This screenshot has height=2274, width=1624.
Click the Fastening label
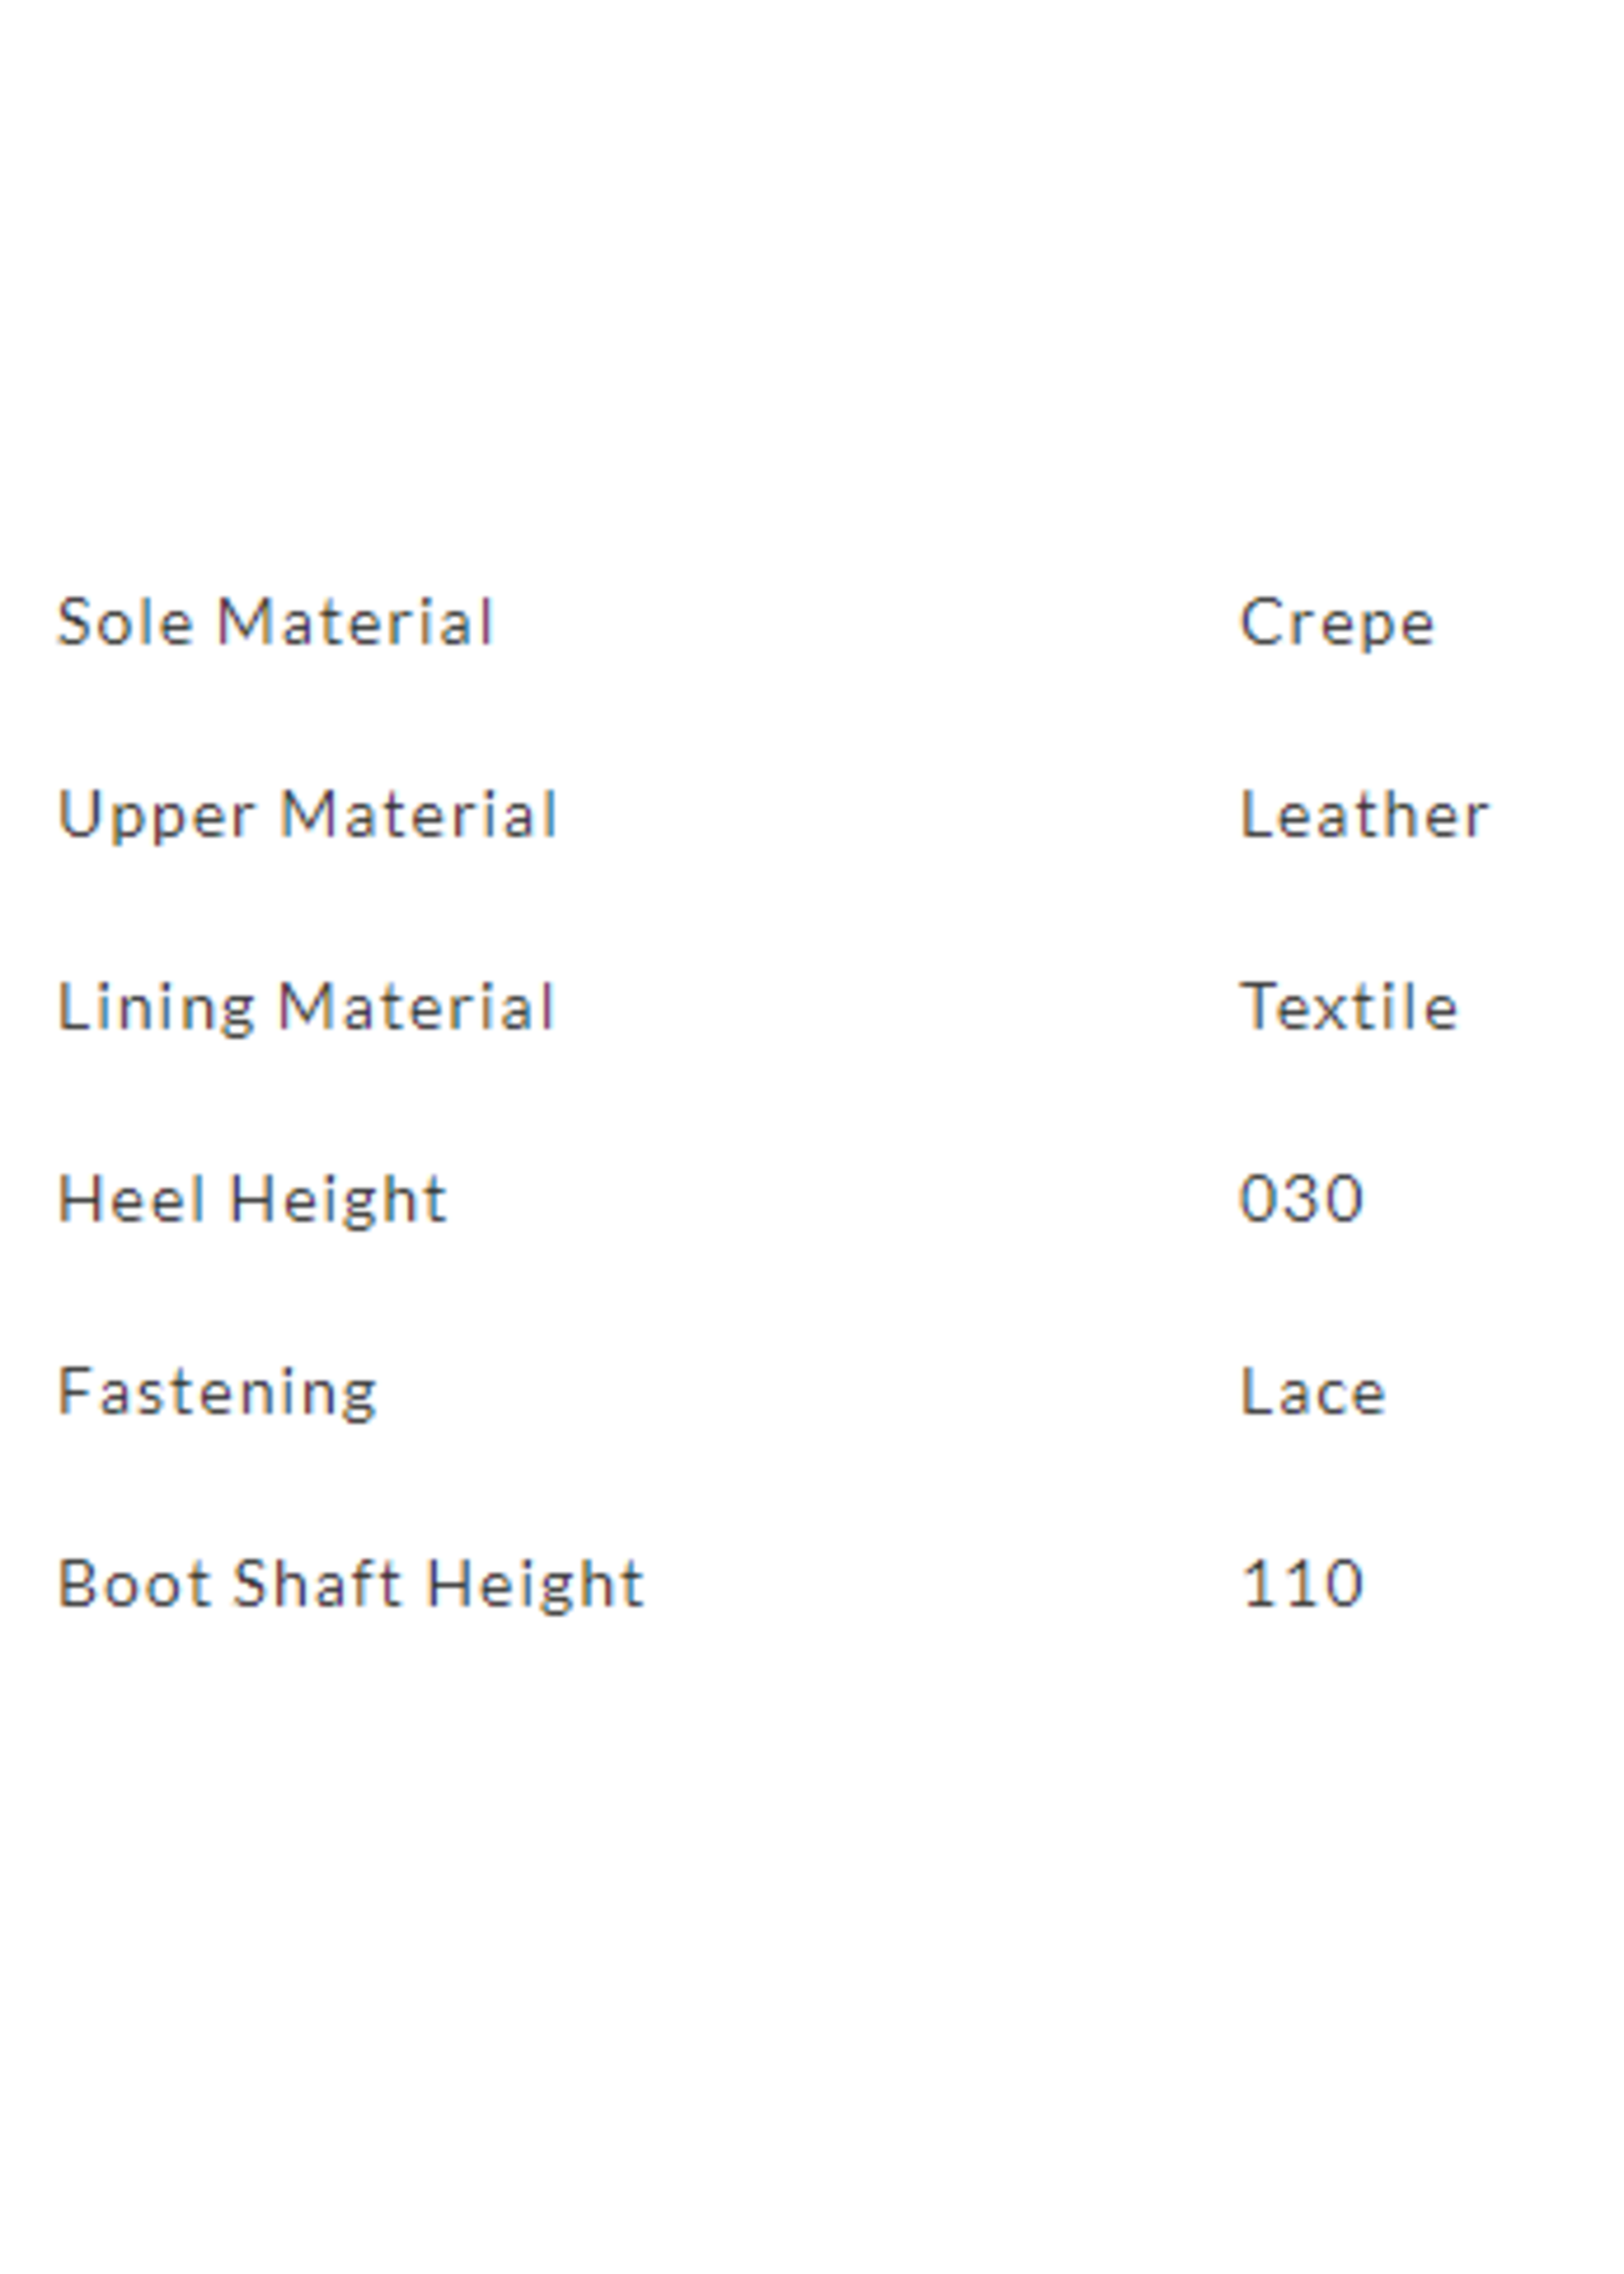click(x=217, y=1391)
